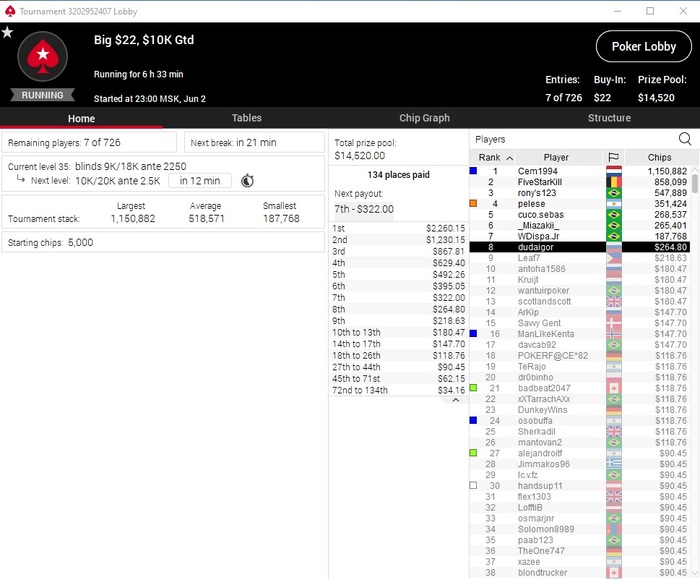Screen dimensions: 700x580
Task: Open the Tables tab
Action: (x=246, y=118)
